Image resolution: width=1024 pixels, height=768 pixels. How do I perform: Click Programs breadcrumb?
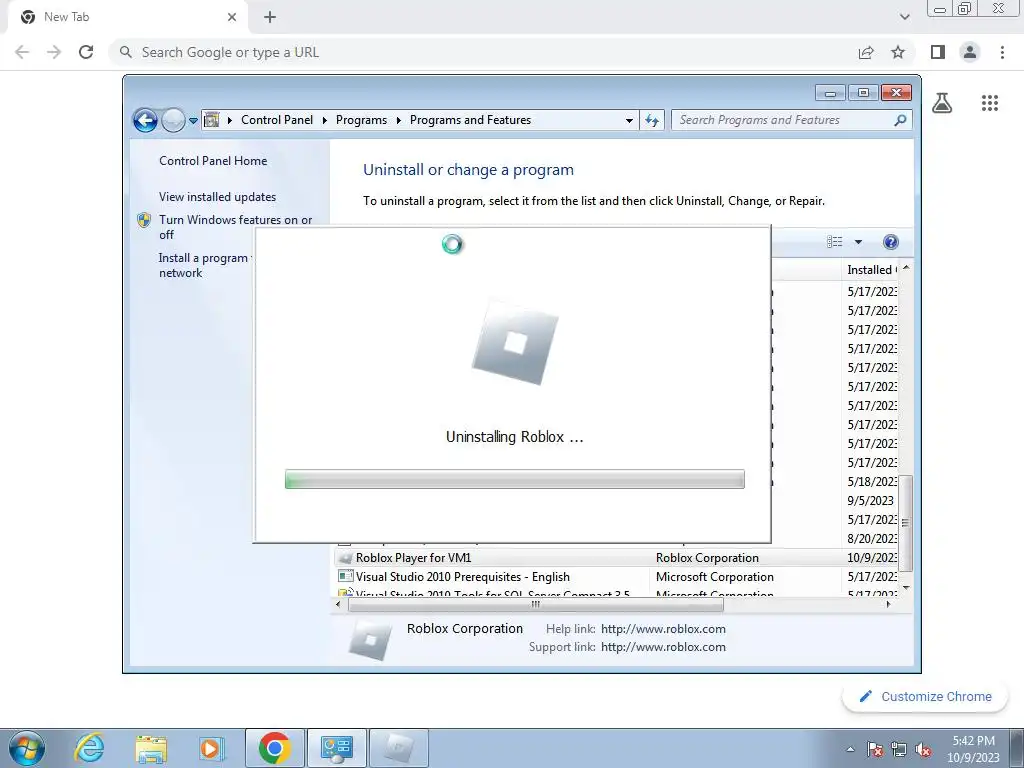(361, 120)
